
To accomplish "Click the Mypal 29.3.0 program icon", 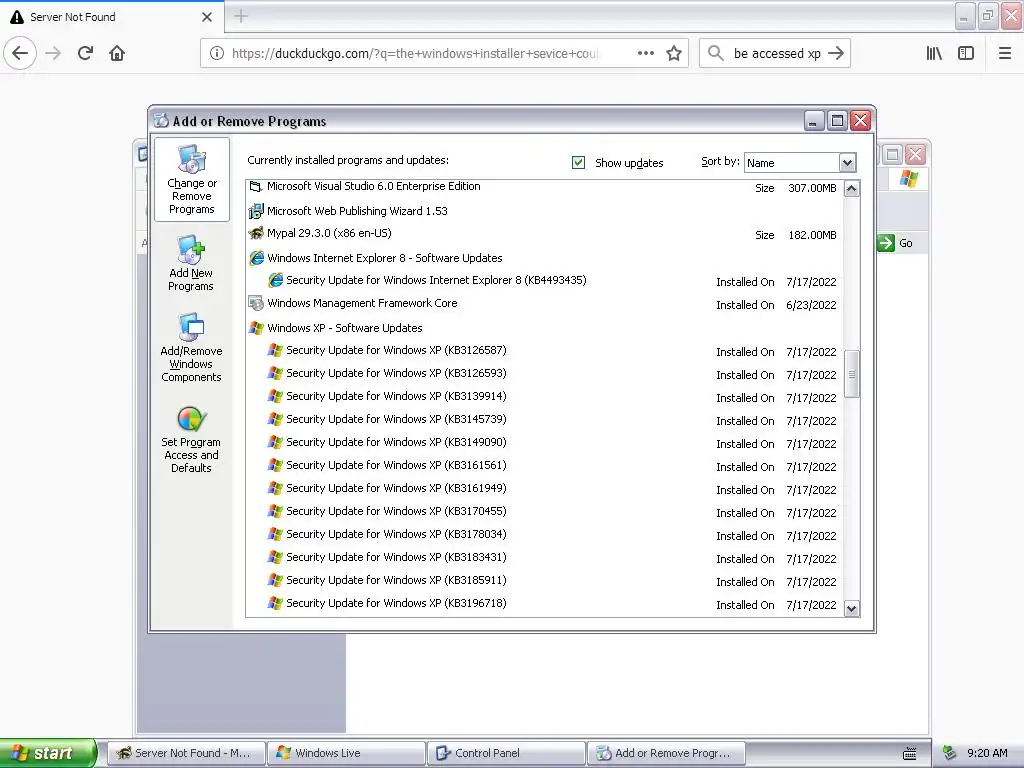I will [x=256, y=233].
